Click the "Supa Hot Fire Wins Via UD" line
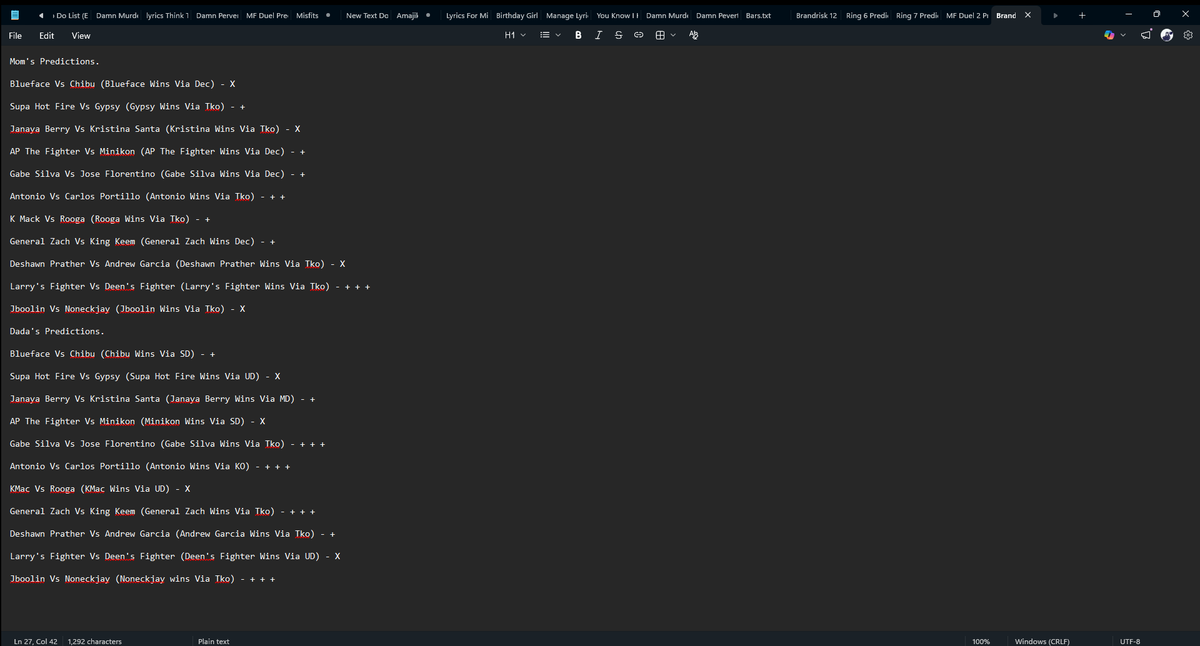Screen dimensions: 1200x646 145,376
